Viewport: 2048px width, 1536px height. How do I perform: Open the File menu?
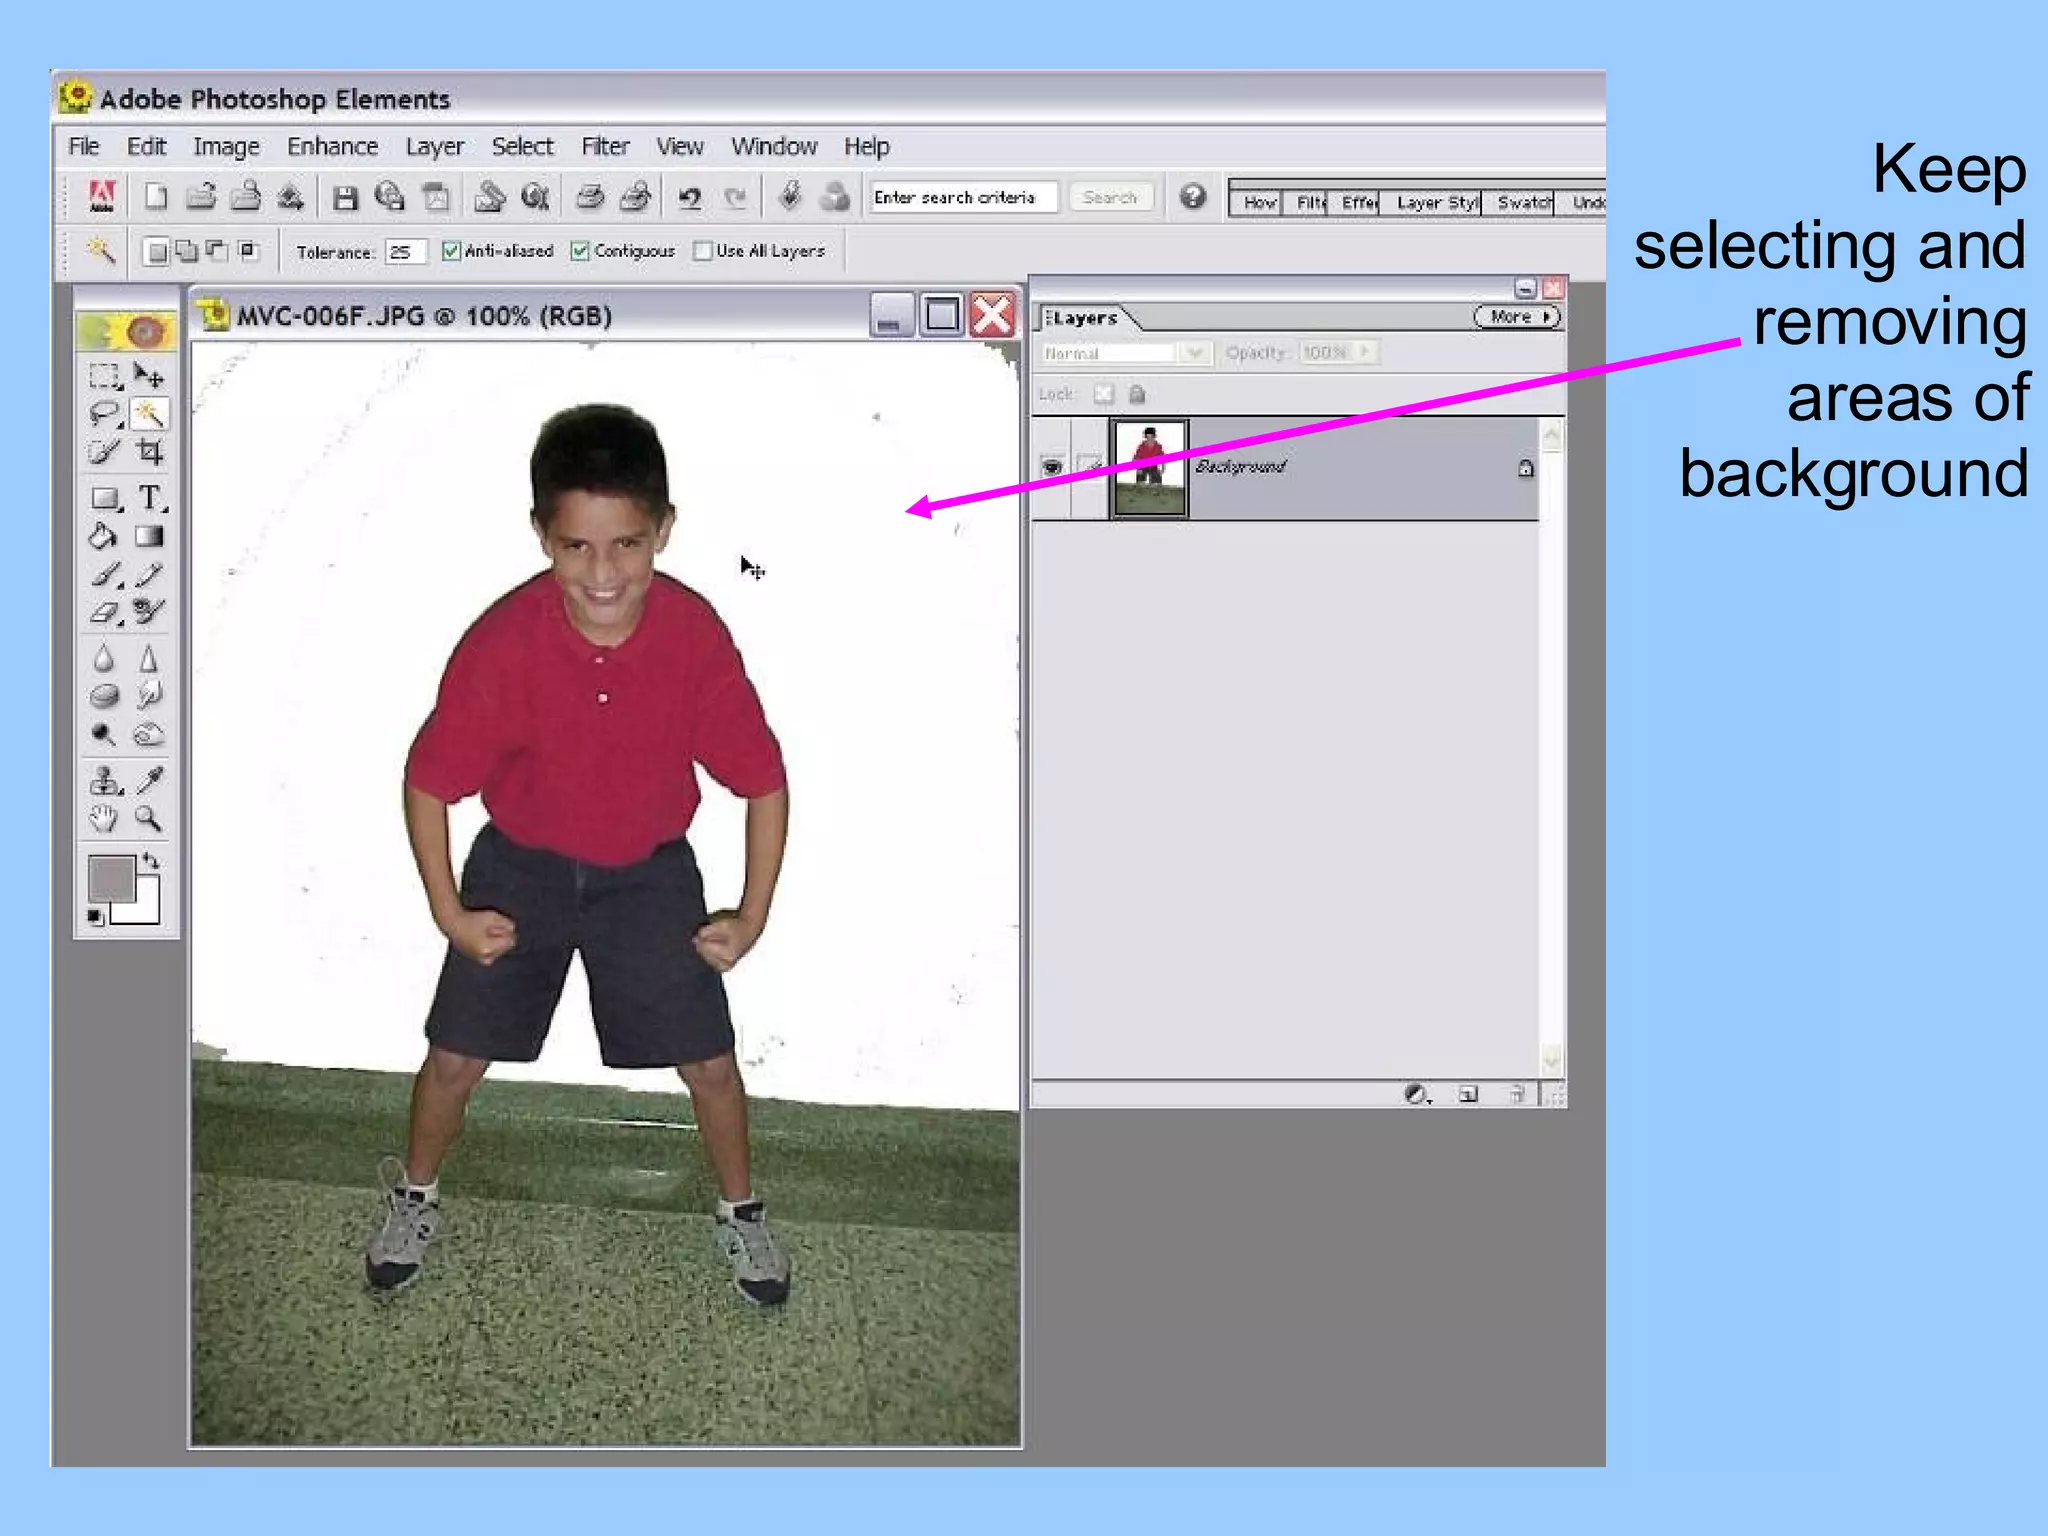click(84, 147)
